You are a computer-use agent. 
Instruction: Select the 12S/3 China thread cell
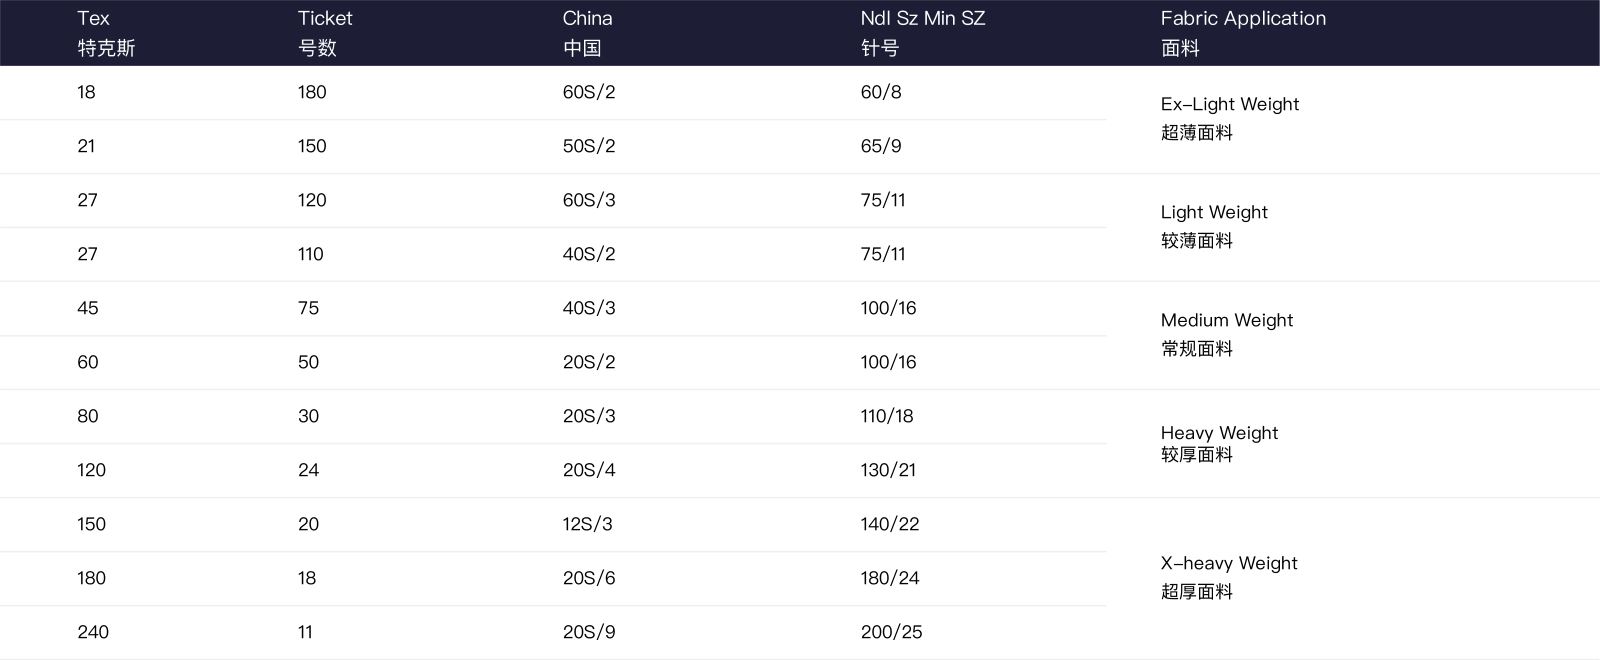587,524
